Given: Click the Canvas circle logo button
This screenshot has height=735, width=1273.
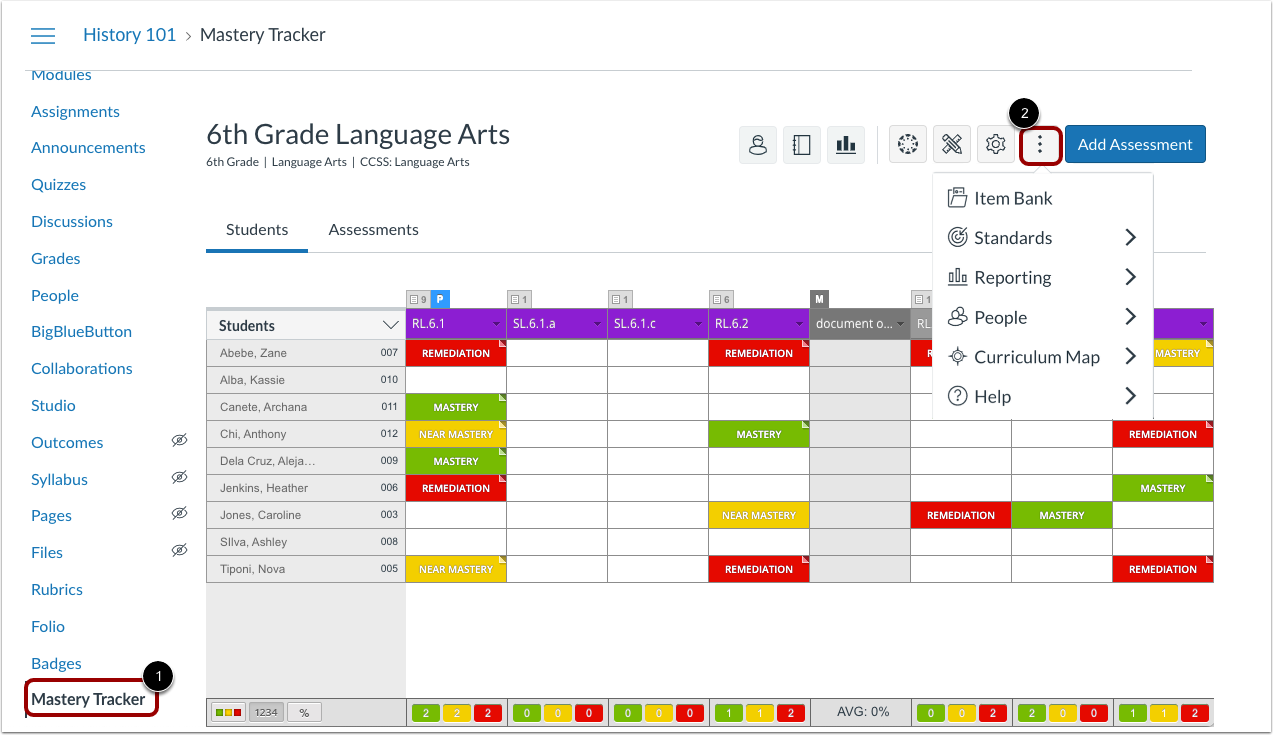Looking at the screenshot, I should pos(908,145).
